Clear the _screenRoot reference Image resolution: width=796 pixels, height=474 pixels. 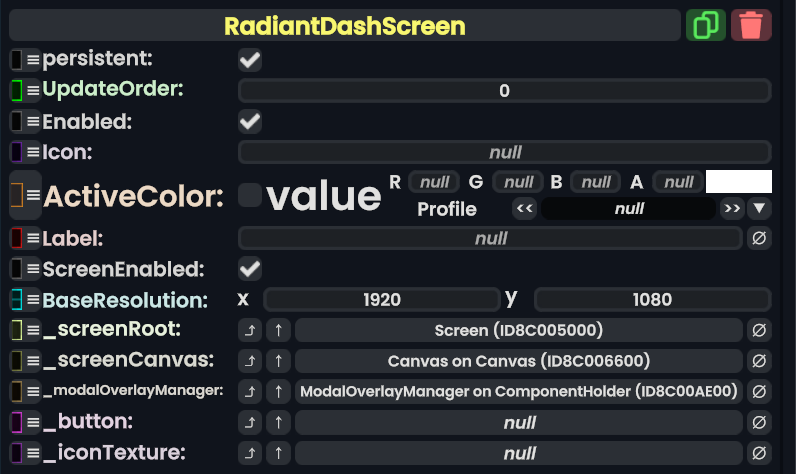click(x=759, y=330)
